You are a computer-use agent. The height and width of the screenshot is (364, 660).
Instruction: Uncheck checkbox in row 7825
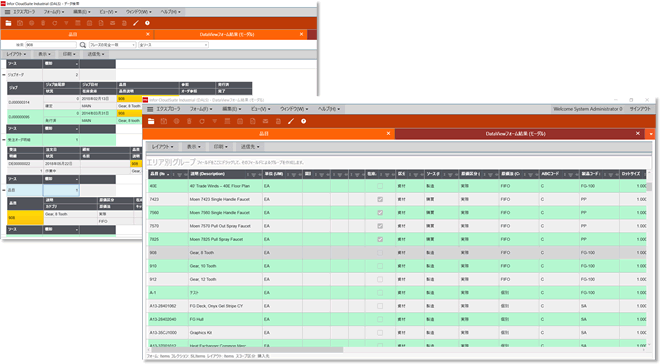(380, 239)
